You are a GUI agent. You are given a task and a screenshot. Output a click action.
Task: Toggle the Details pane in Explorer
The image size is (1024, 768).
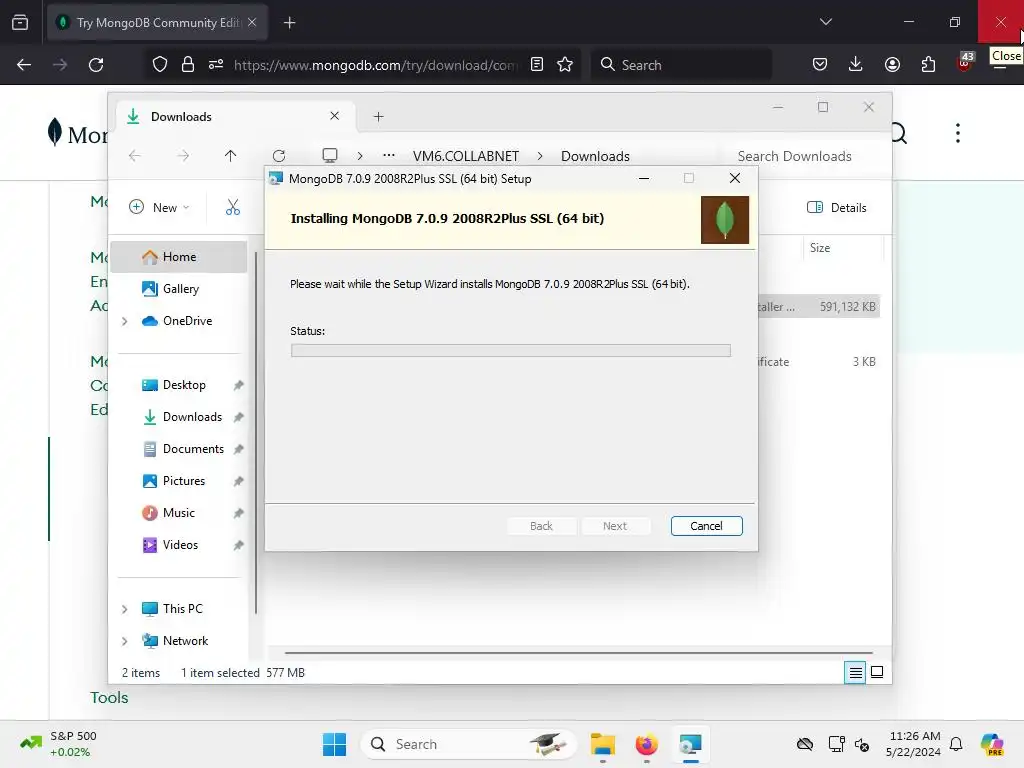point(837,207)
